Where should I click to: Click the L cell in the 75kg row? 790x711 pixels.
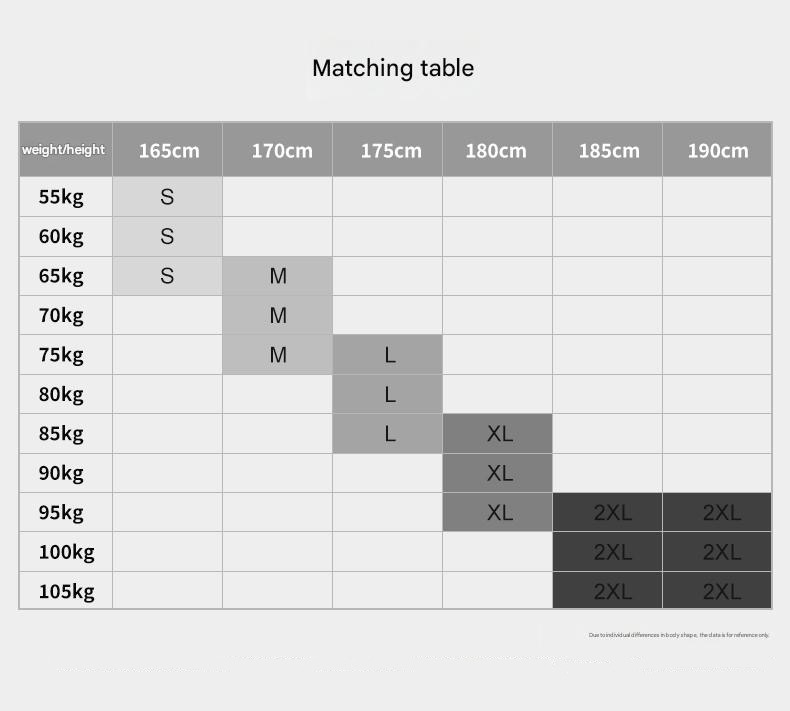(x=390, y=355)
